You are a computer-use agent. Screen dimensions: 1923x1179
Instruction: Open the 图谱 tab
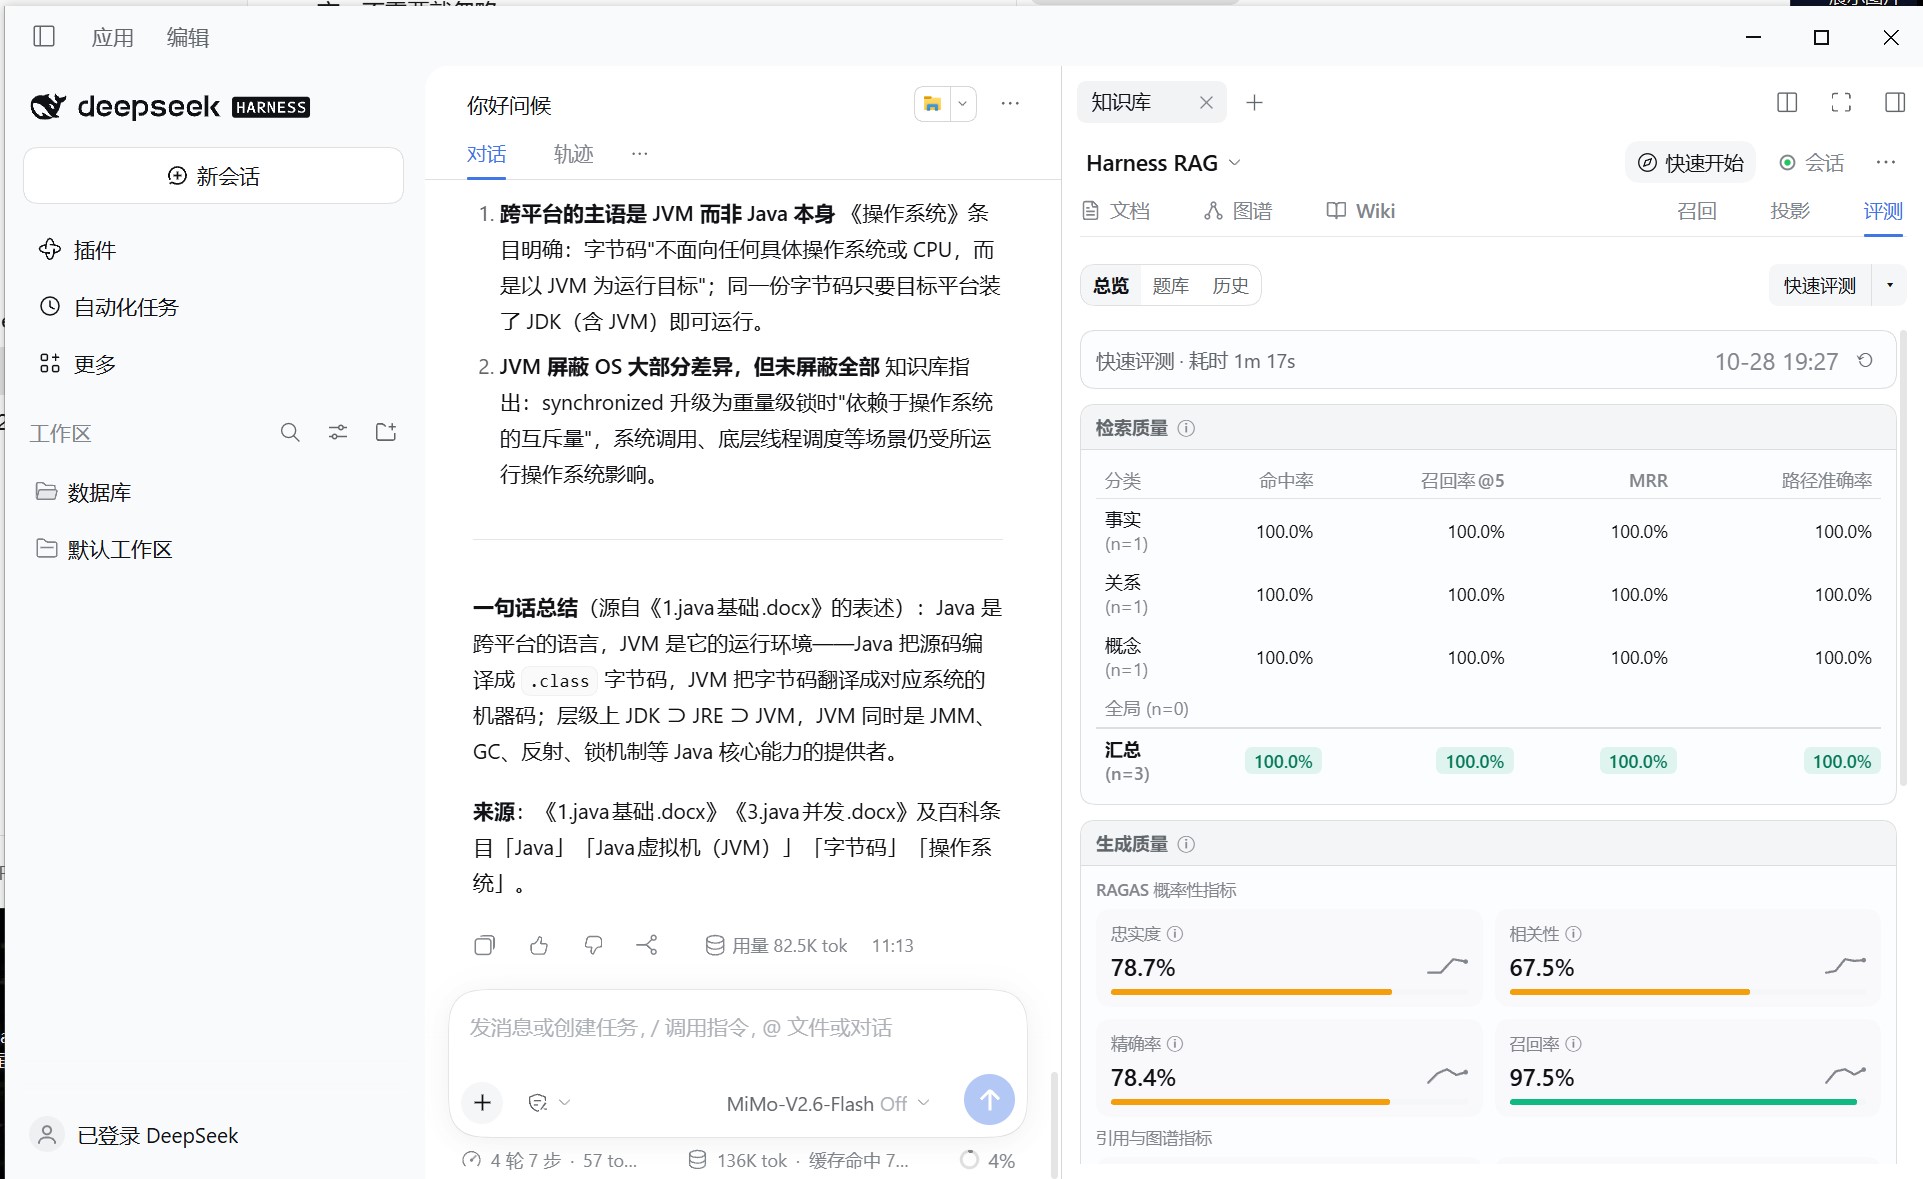[x=1238, y=211]
